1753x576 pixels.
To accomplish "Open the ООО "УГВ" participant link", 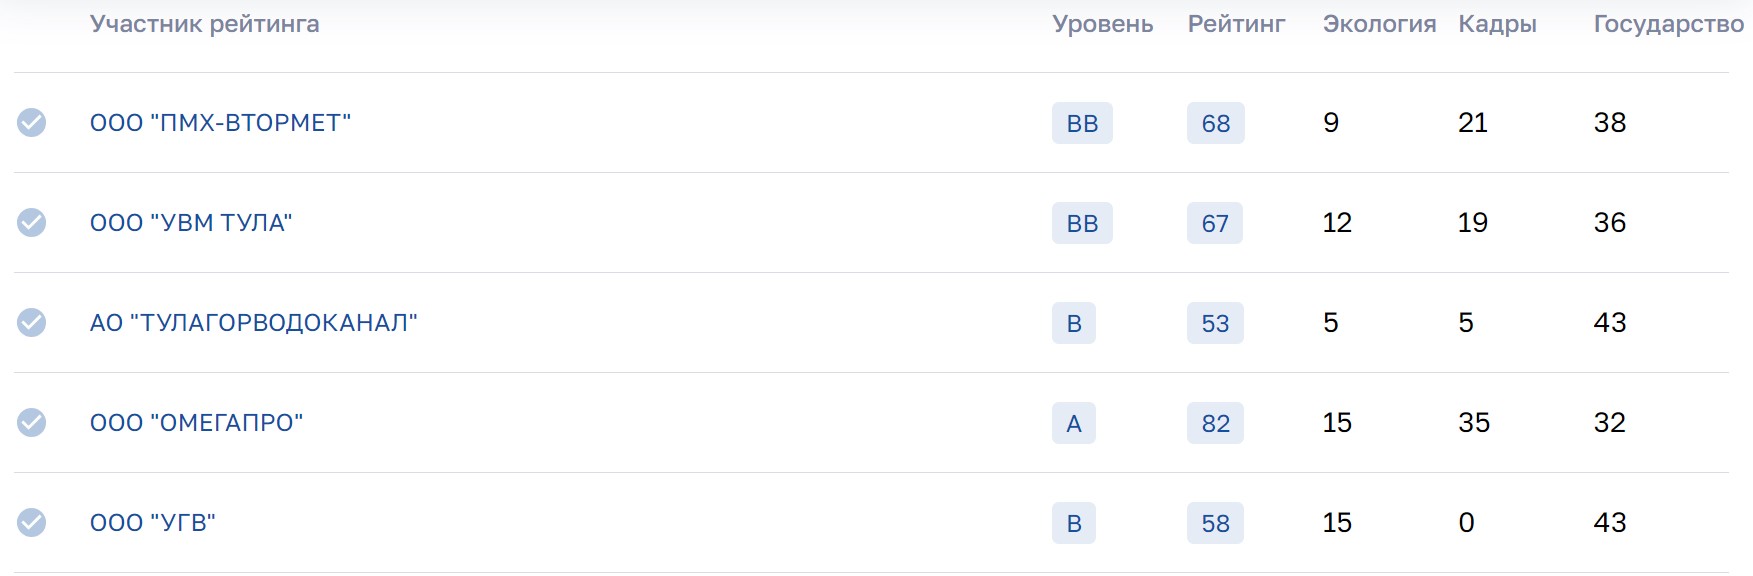I will (x=153, y=523).
